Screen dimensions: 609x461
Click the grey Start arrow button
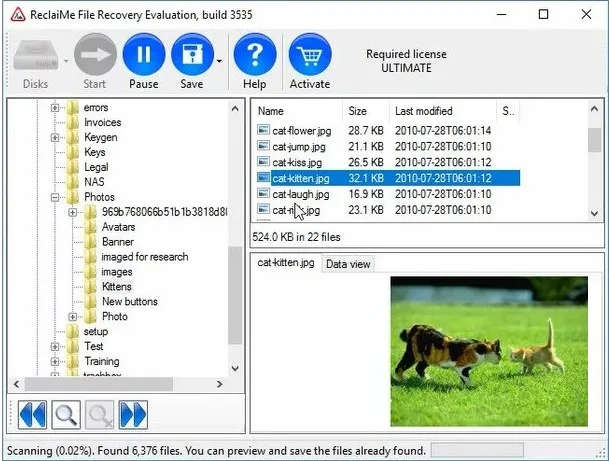click(x=95, y=54)
